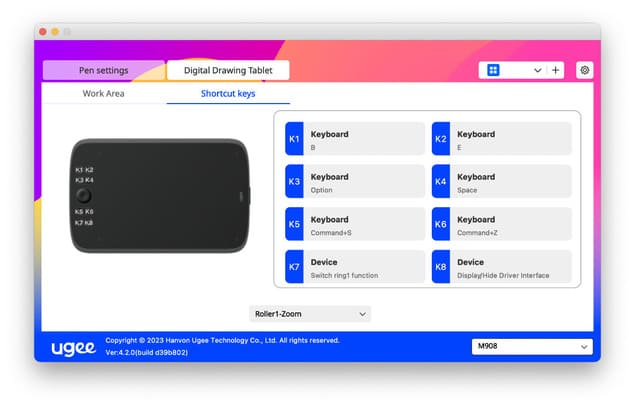
Task: Expand the application list chevron
Action: pos(537,70)
